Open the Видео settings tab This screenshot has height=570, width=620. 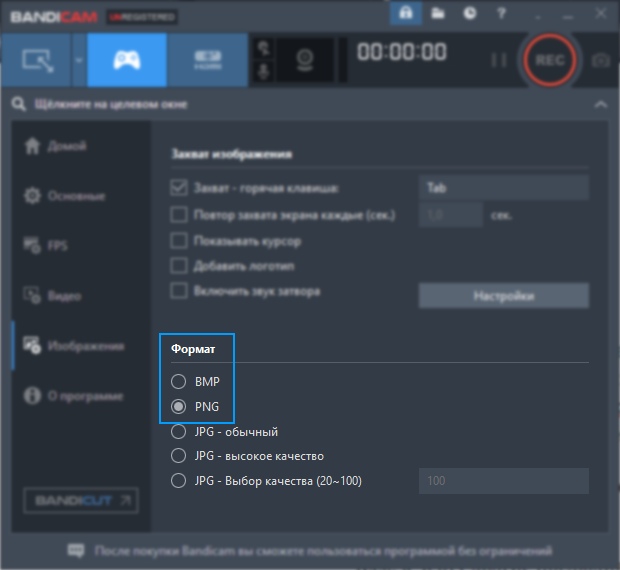pos(81,296)
